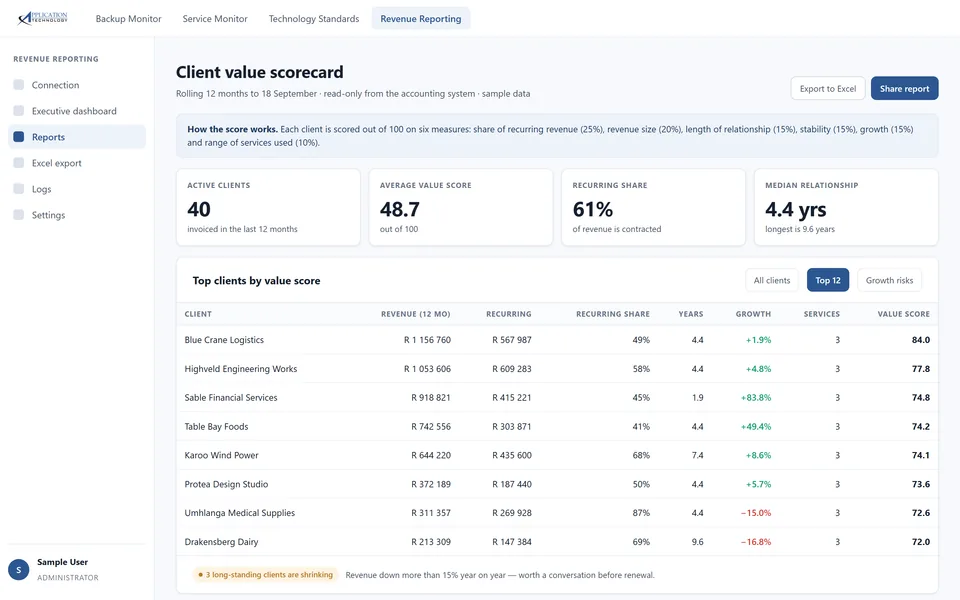This screenshot has height=600, width=960.
Task: Click the Application Technology logo
Action: point(42,18)
